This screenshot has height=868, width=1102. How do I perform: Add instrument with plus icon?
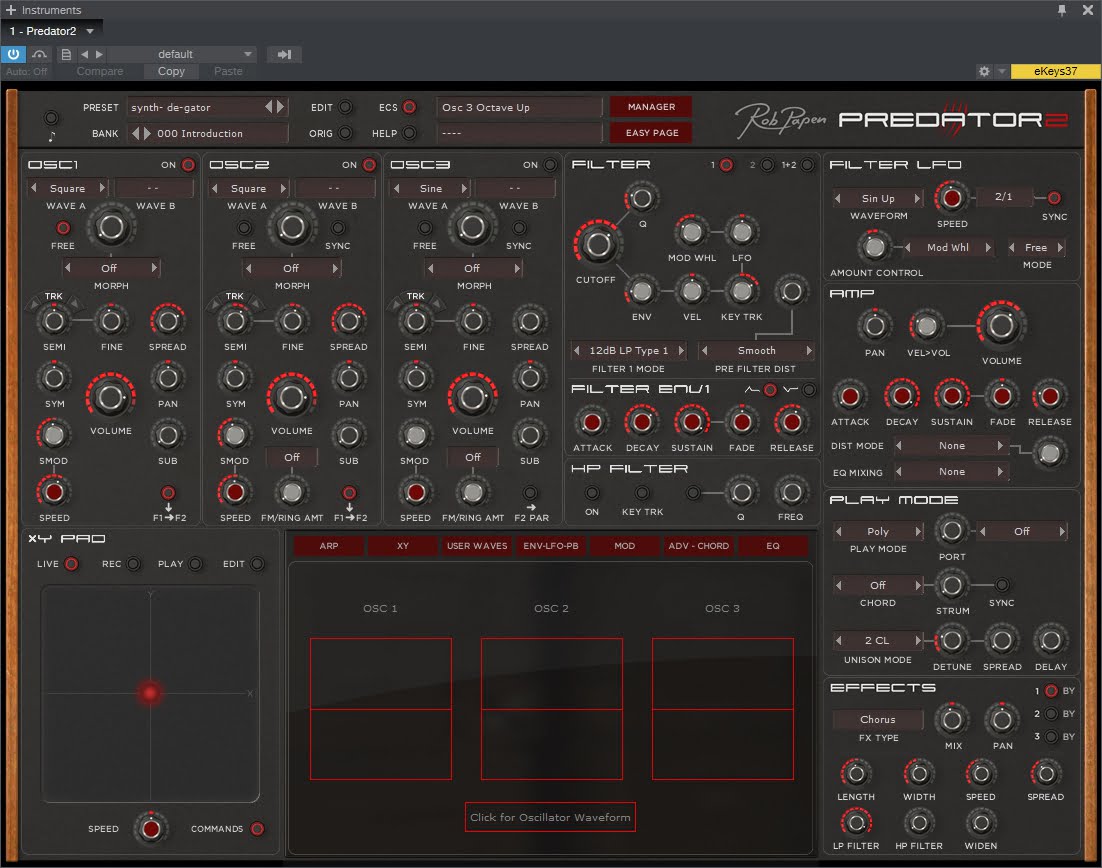point(11,10)
